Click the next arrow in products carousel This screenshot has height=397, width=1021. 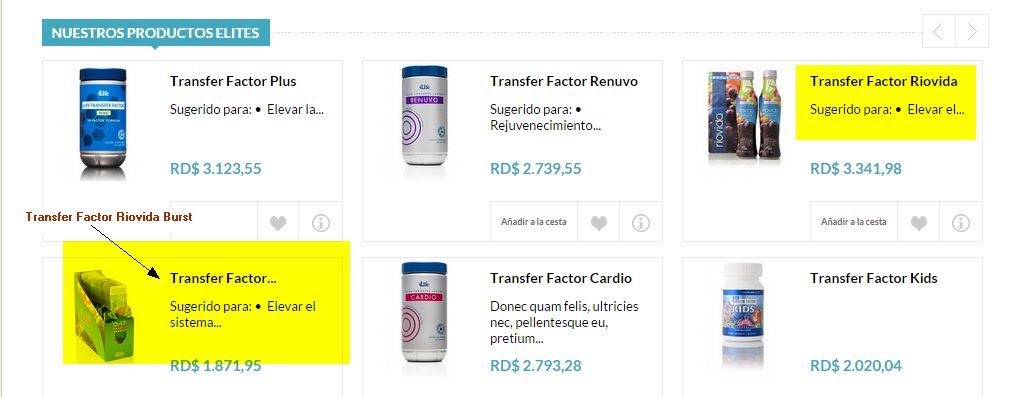click(x=972, y=31)
